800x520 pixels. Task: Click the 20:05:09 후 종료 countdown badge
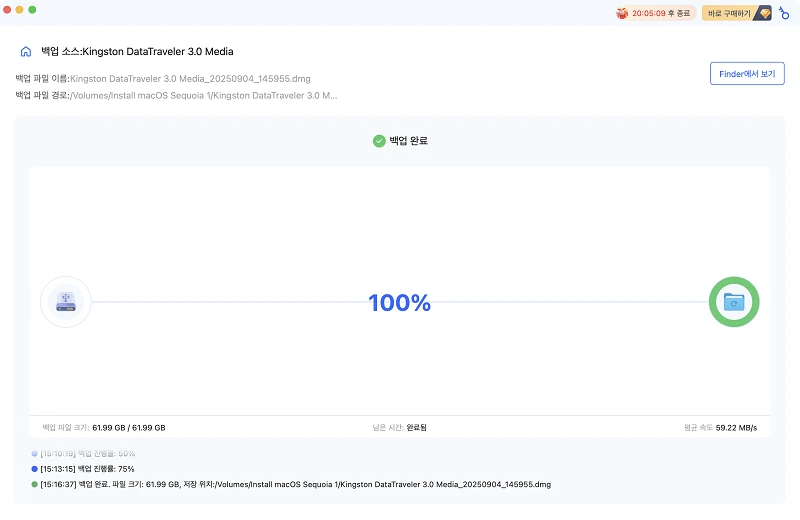pos(656,13)
